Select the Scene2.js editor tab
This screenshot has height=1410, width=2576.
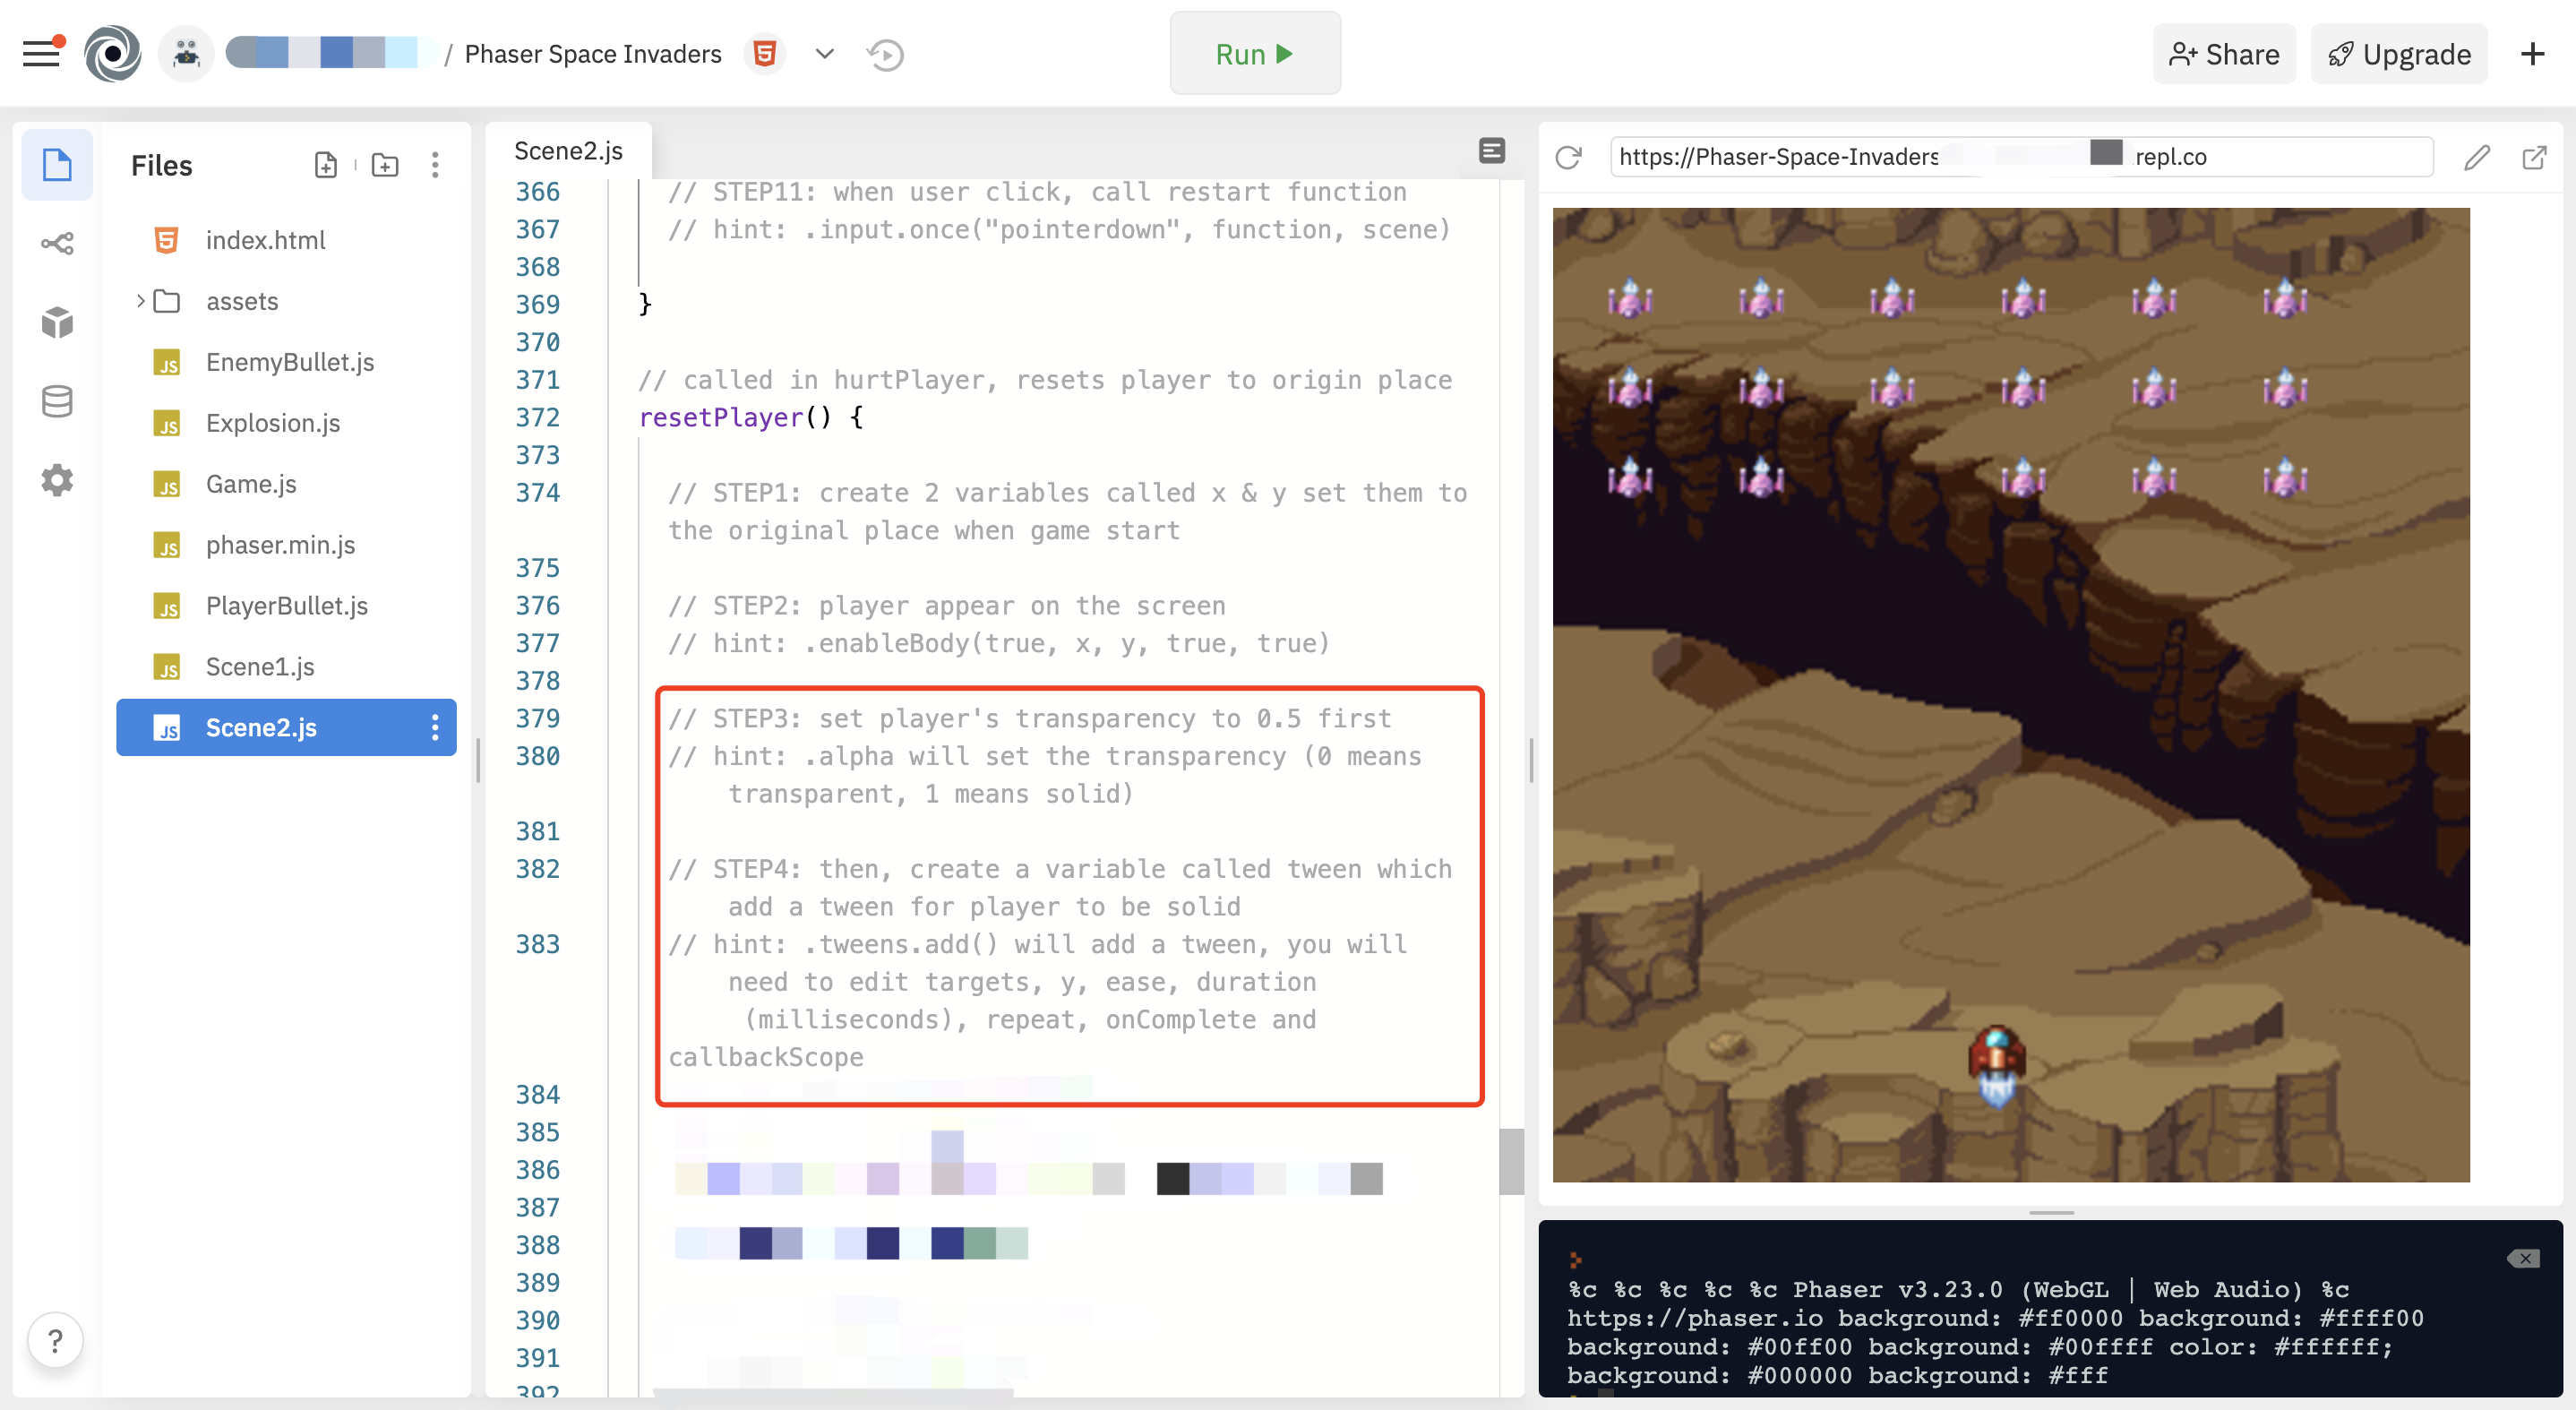click(x=568, y=151)
